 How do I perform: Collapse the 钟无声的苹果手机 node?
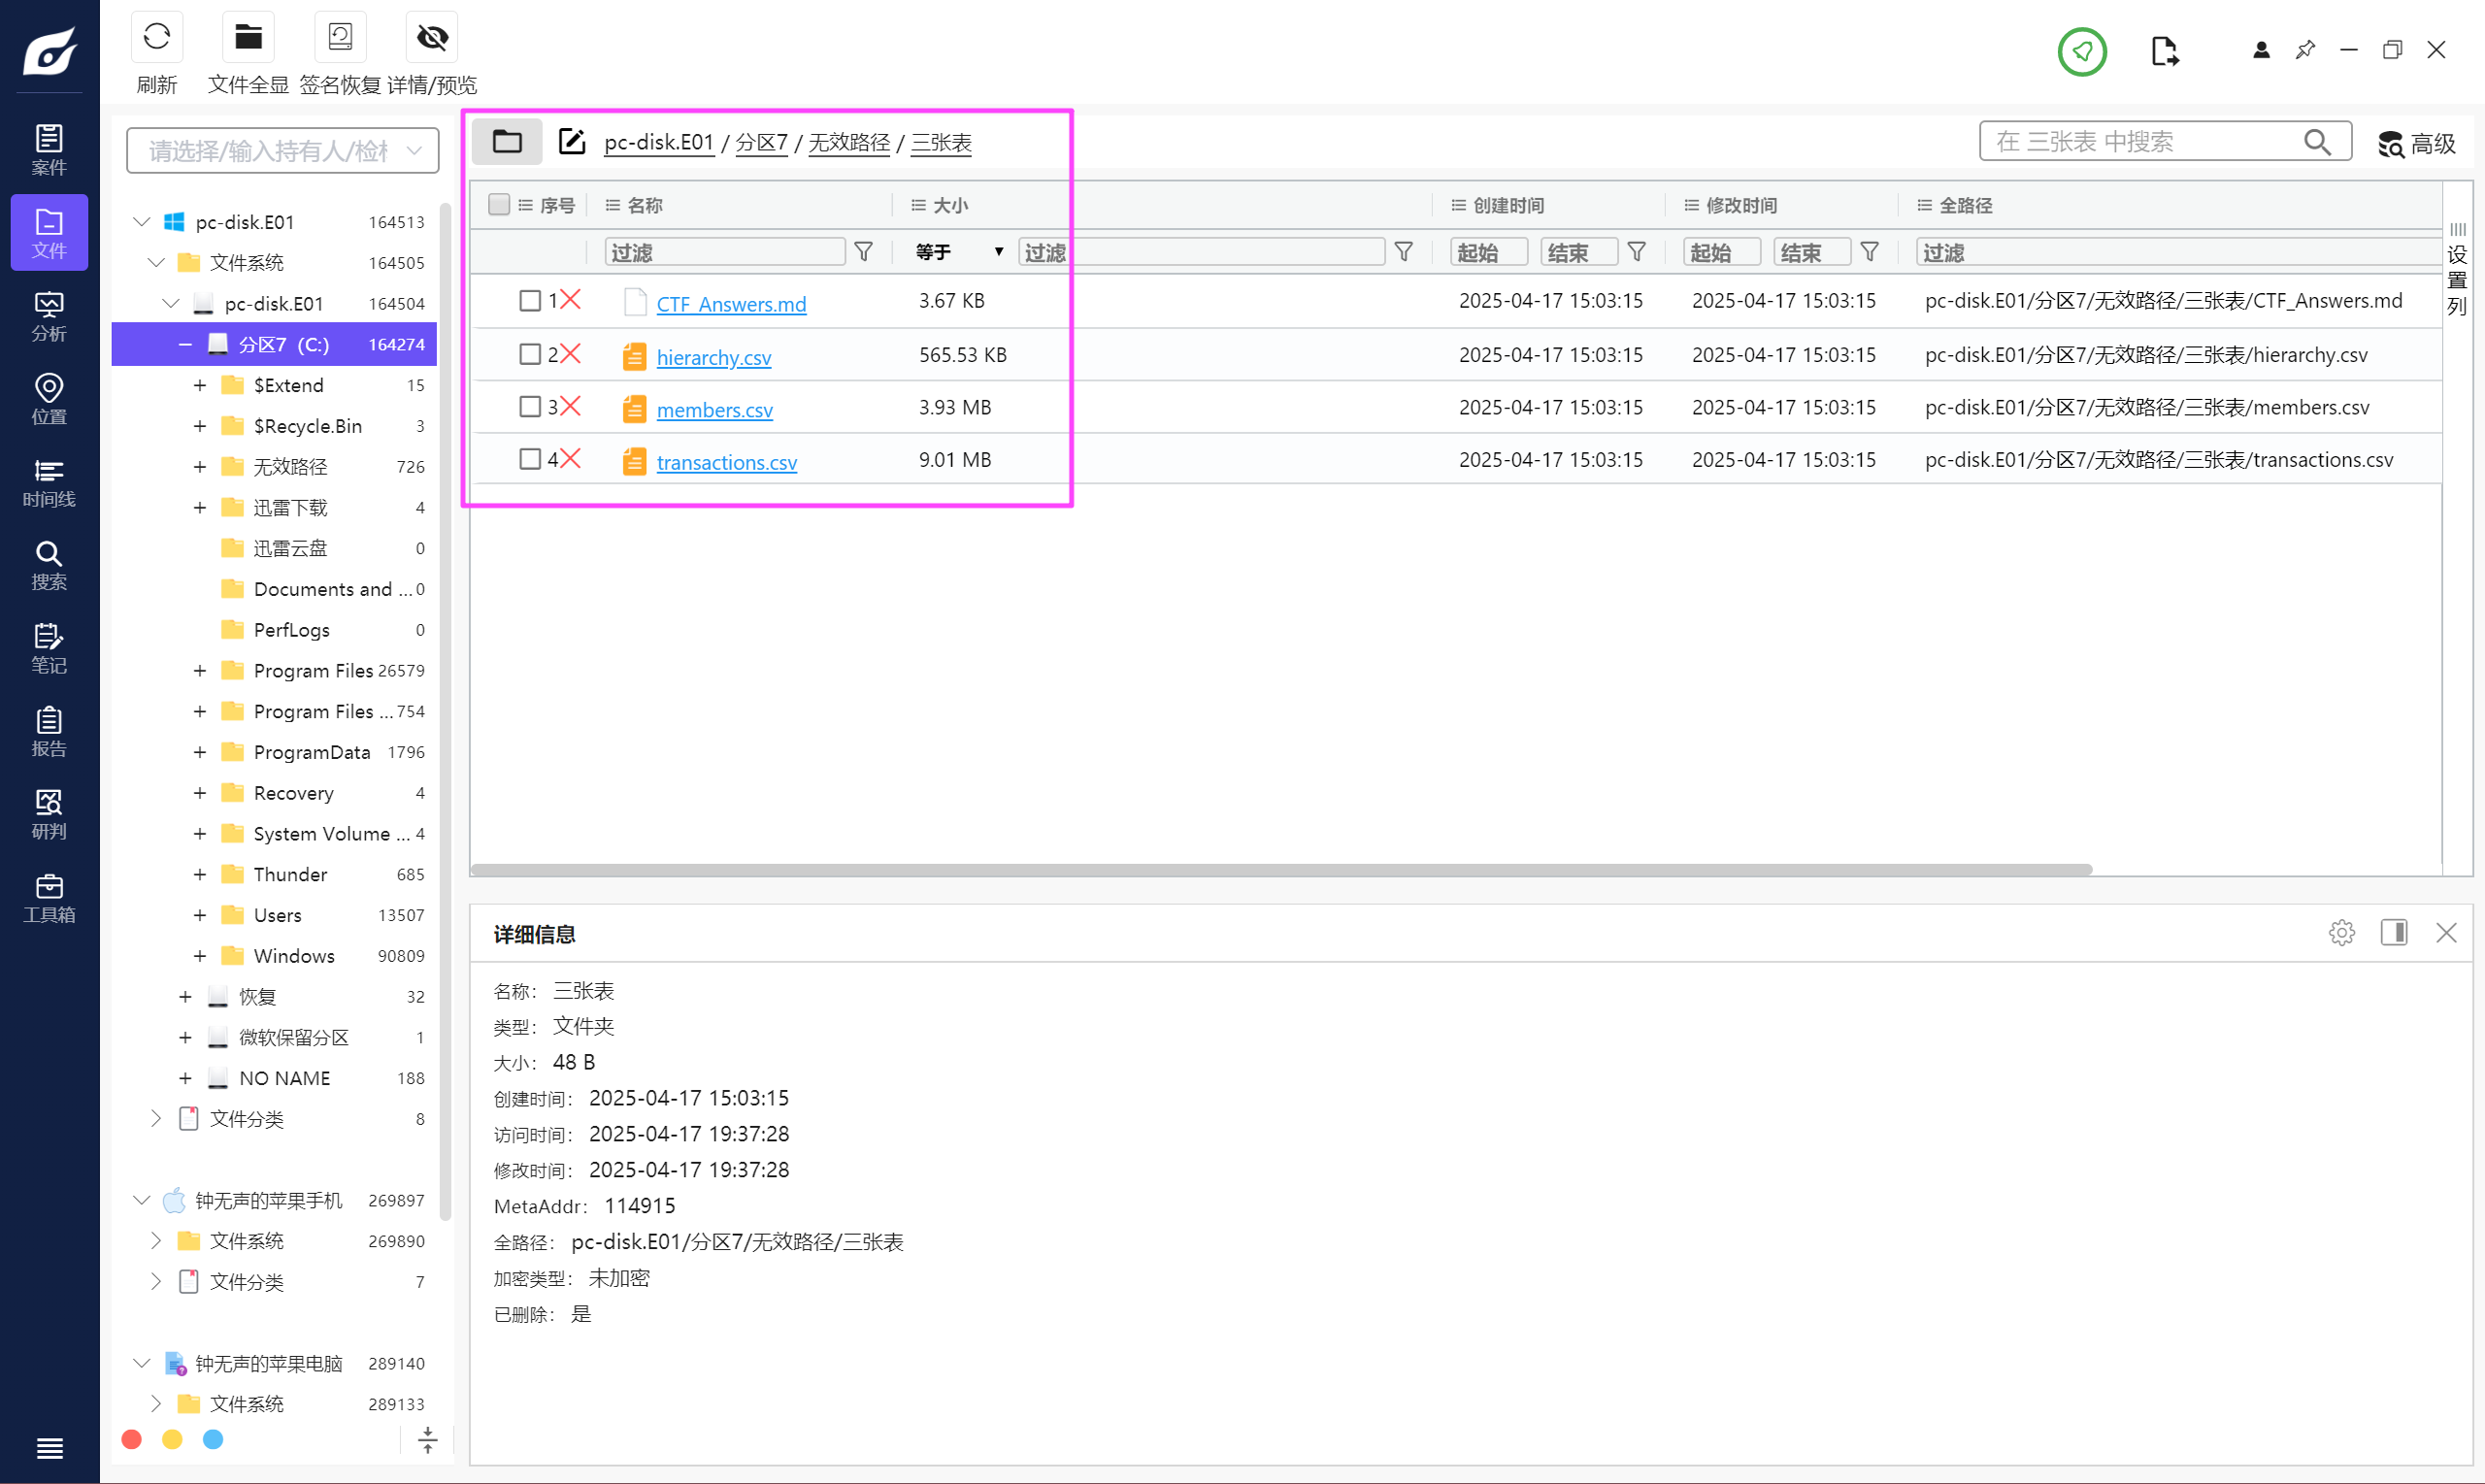click(x=141, y=1200)
